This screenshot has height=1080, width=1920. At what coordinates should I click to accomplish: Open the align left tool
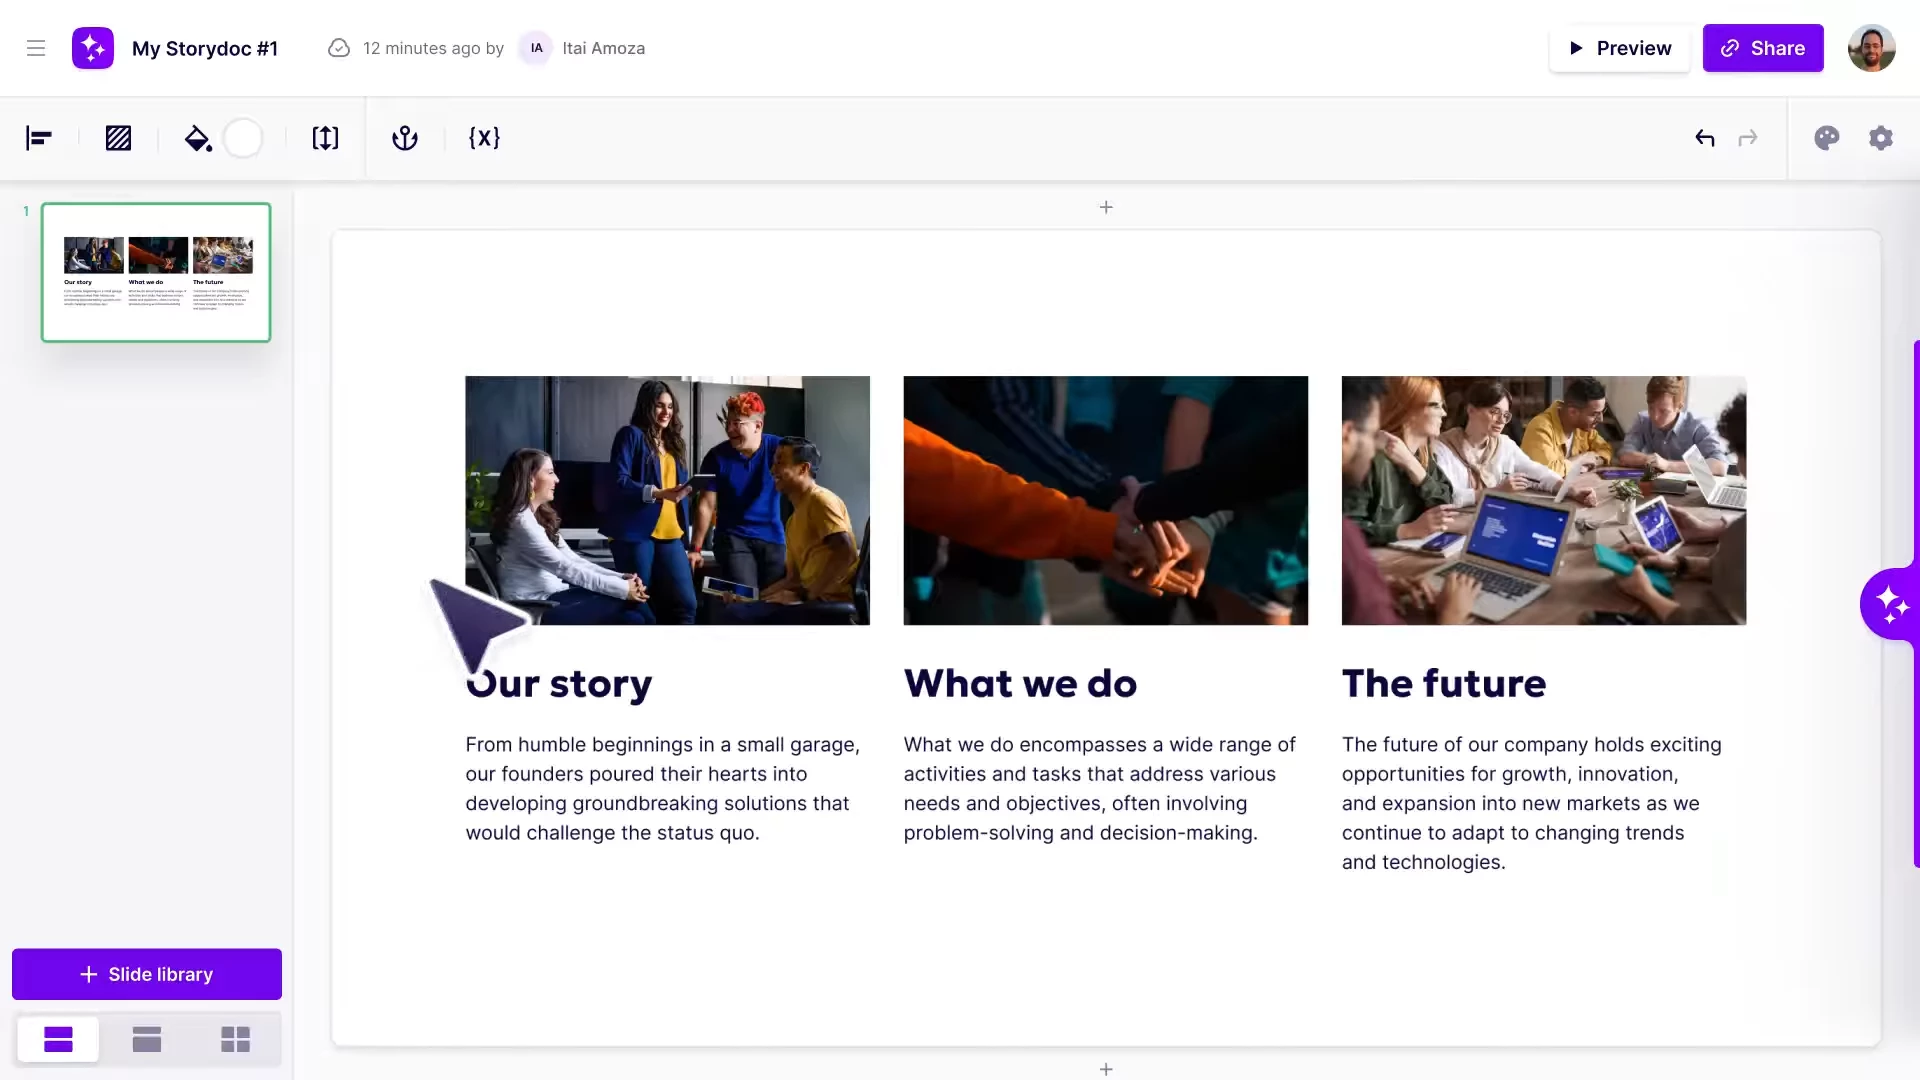click(x=39, y=138)
